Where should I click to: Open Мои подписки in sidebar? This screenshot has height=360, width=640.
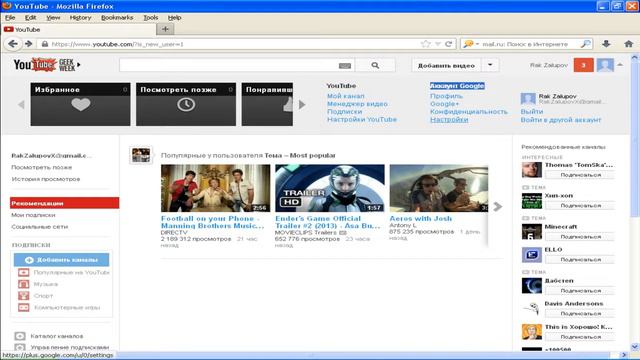(x=33, y=215)
